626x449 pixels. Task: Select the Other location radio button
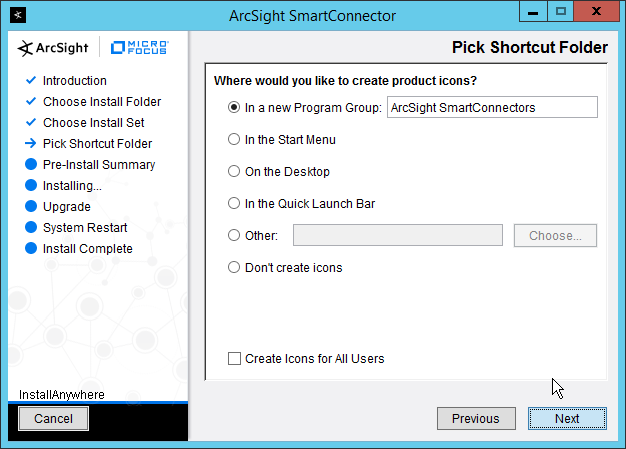pos(235,236)
